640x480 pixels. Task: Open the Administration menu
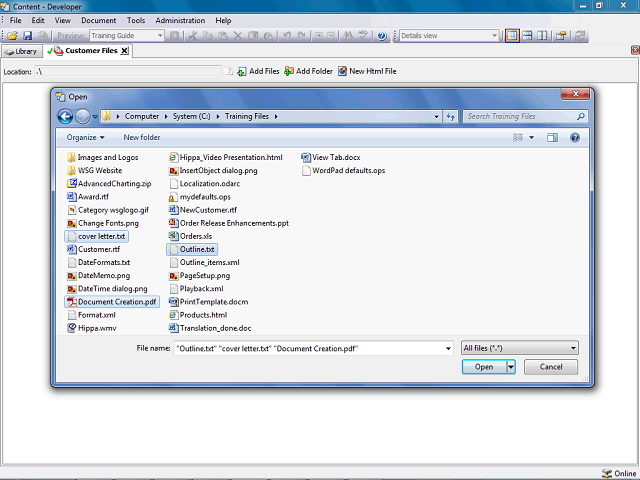[x=180, y=20]
